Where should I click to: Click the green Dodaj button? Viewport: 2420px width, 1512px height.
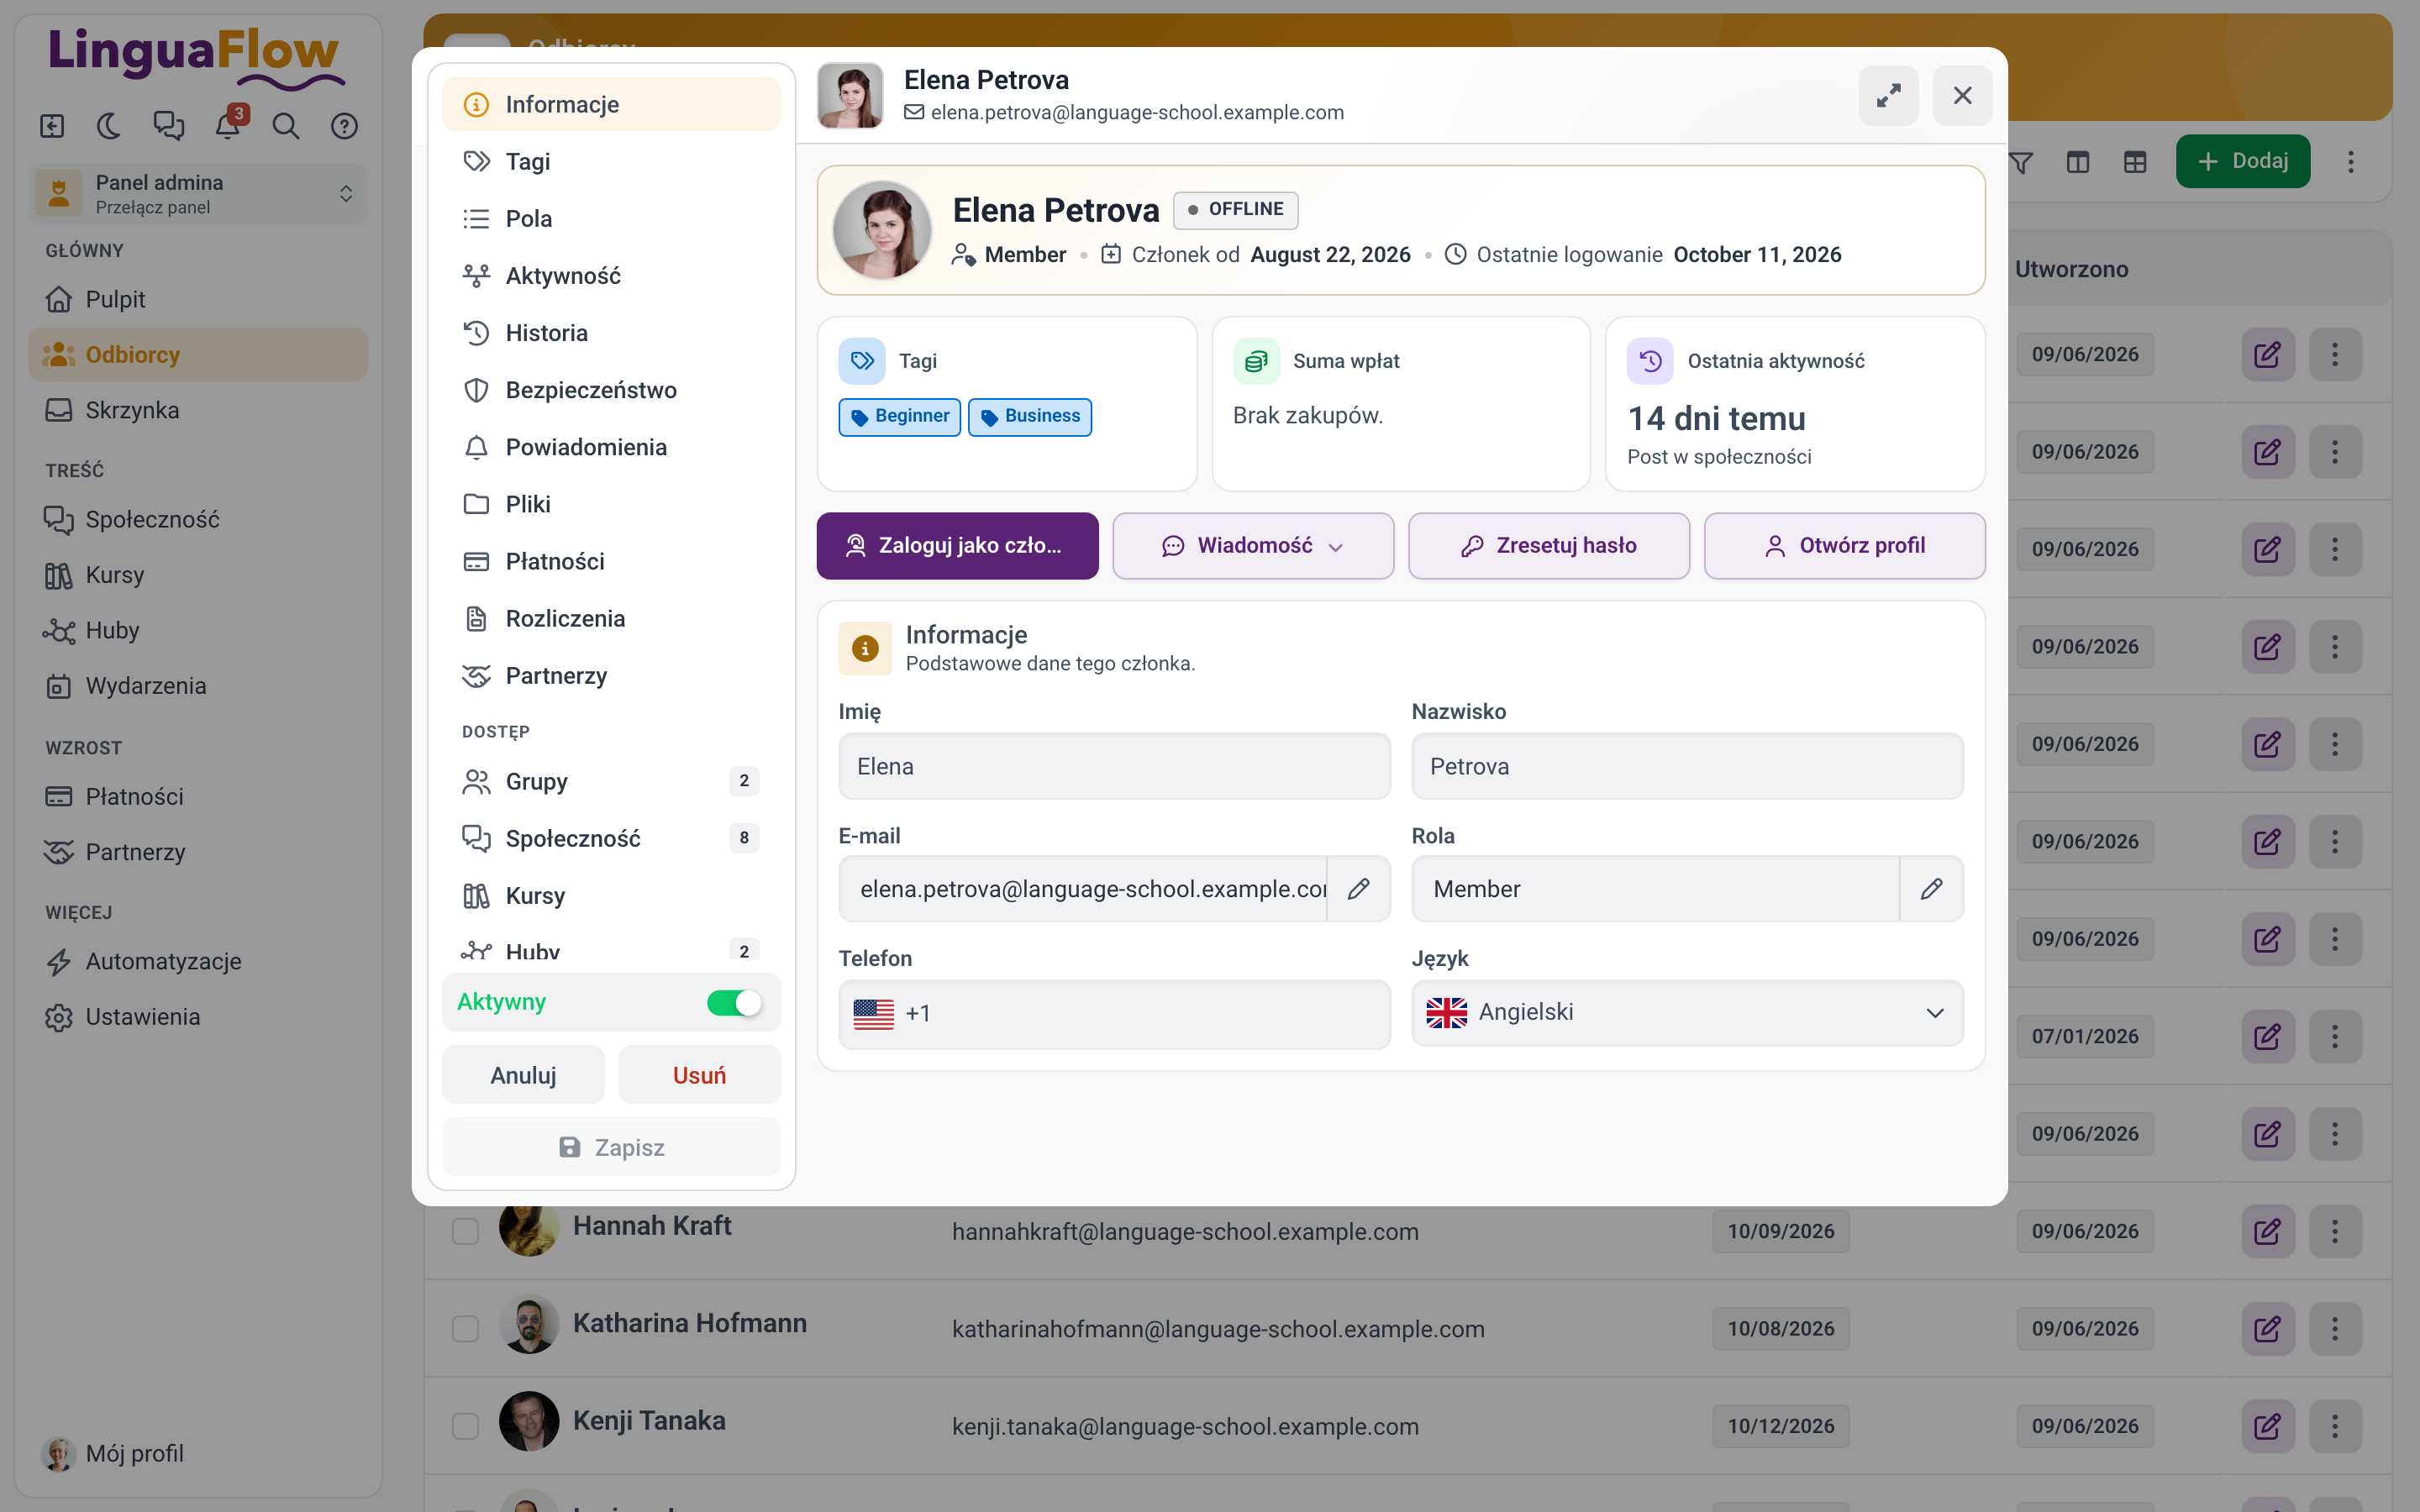coord(2243,162)
